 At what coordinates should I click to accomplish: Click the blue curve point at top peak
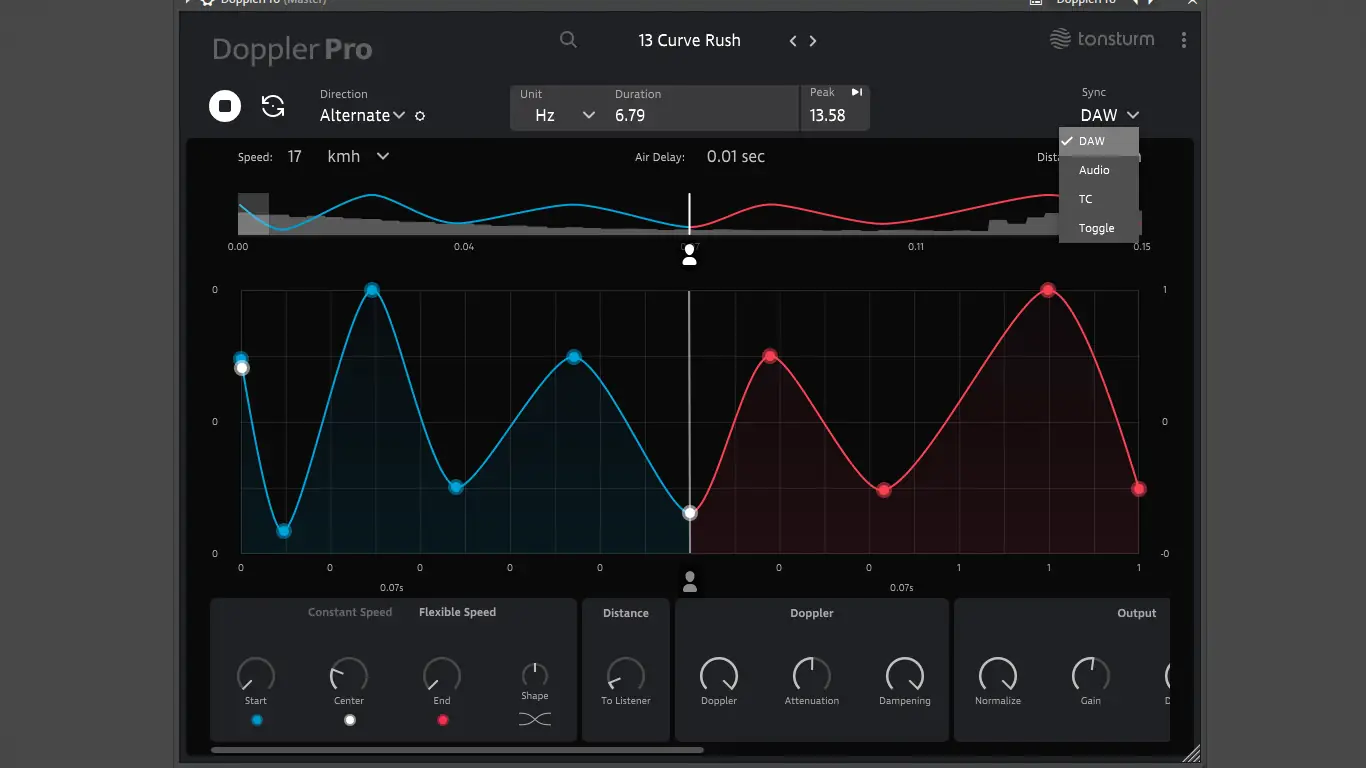point(372,290)
